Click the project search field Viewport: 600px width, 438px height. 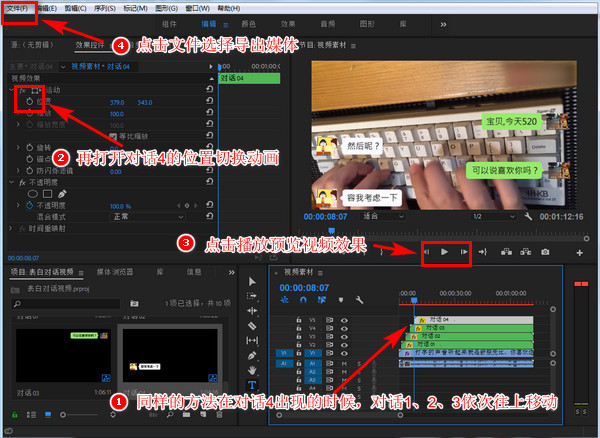(65, 304)
